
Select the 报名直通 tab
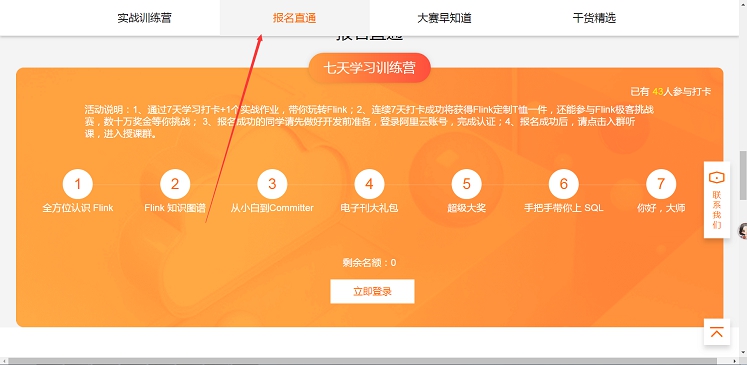(x=294, y=18)
